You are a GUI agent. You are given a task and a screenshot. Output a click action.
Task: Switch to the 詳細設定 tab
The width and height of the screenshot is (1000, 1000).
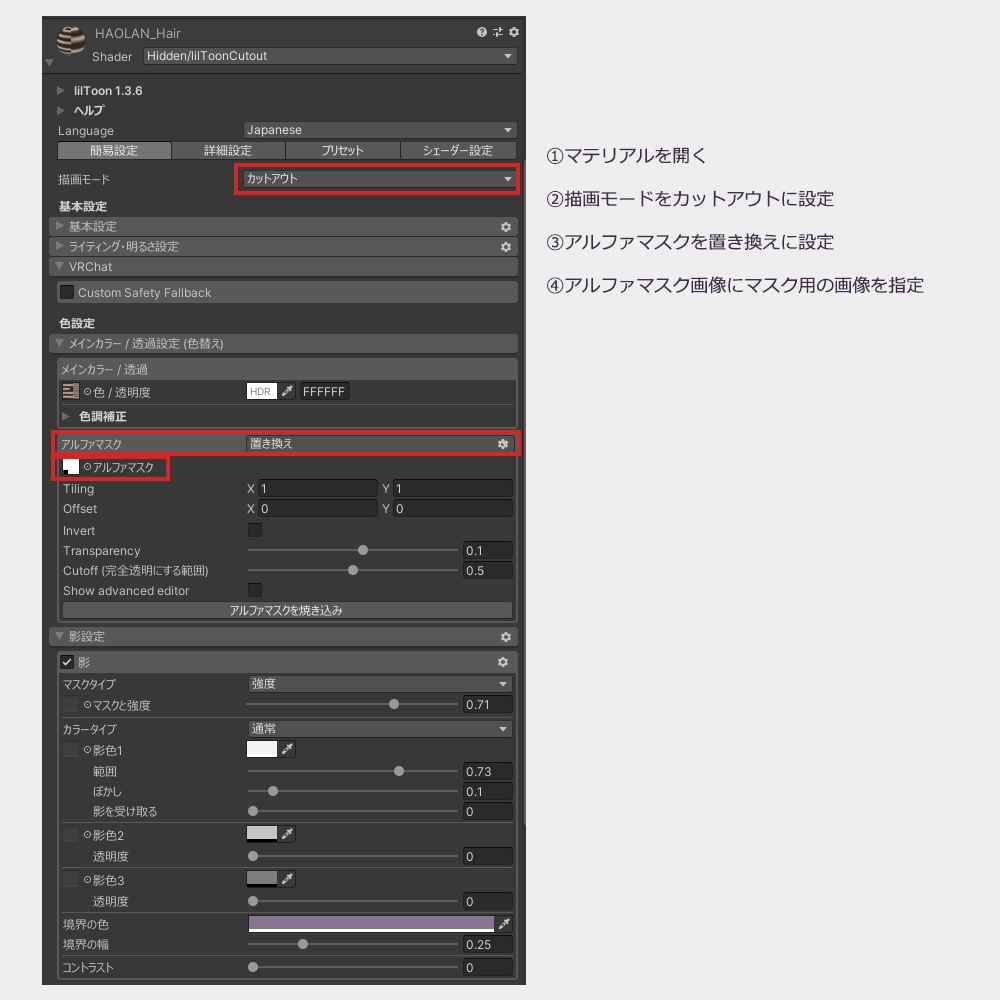click(x=228, y=151)
